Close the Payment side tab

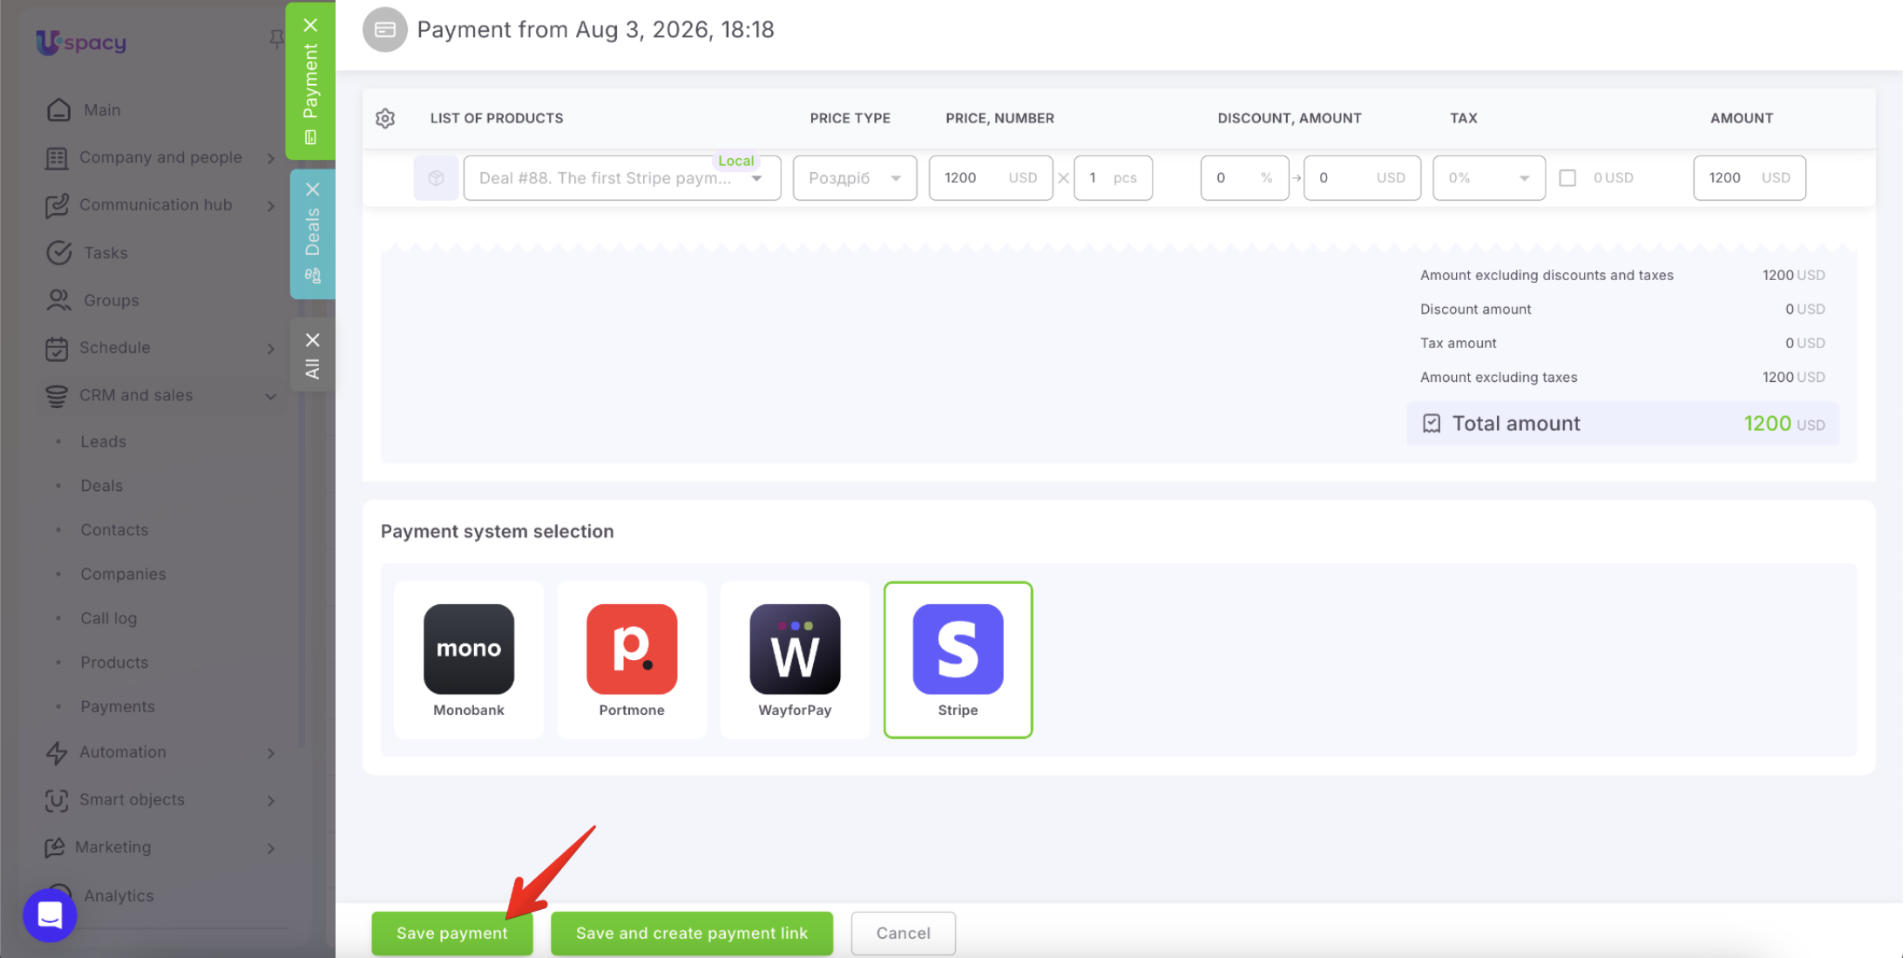311,25
